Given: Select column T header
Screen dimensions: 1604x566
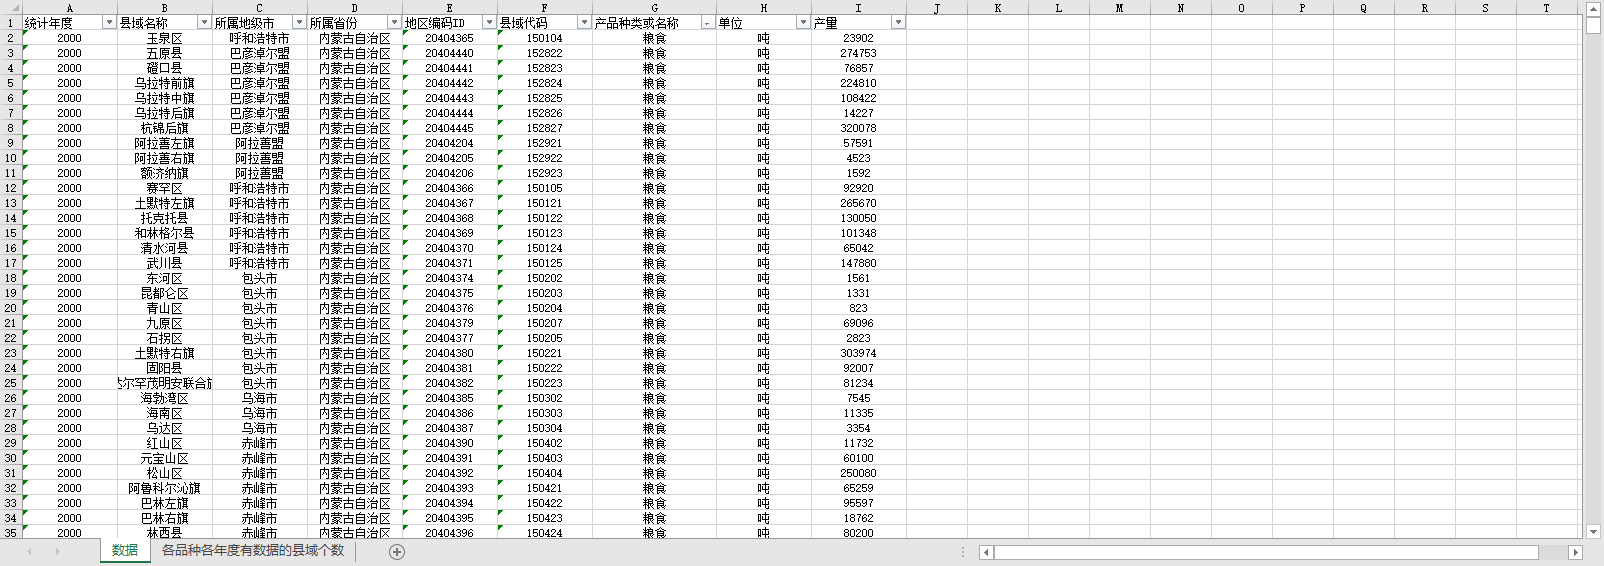Looking at the screenshot, I should tap(1546, 8).
